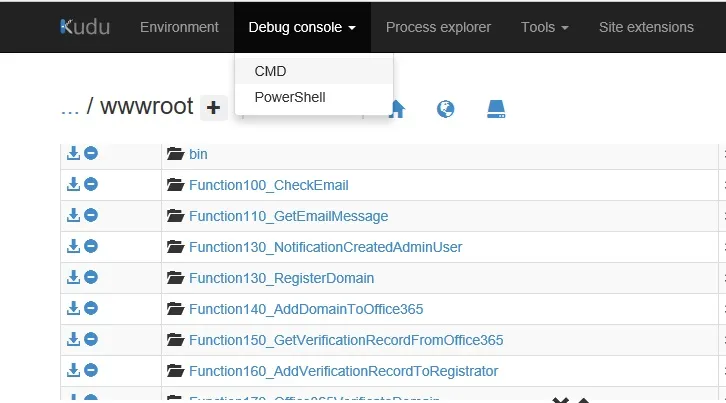
Task: Open the Environment page
Action: click(179, 27)
